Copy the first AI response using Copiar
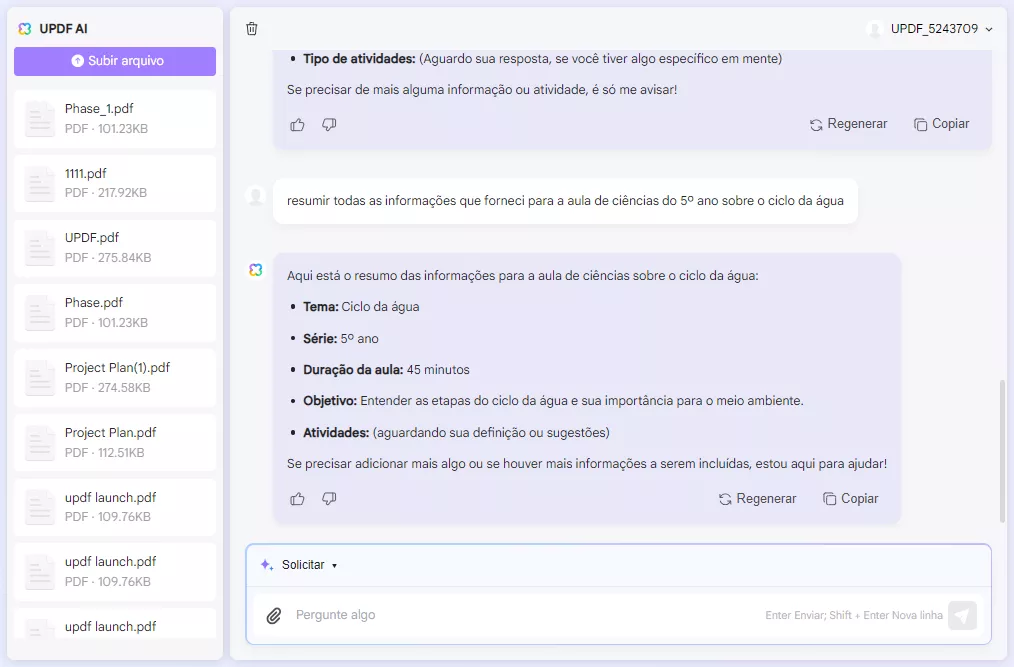This screenshot has width=1014, height=667. (941, 123)
